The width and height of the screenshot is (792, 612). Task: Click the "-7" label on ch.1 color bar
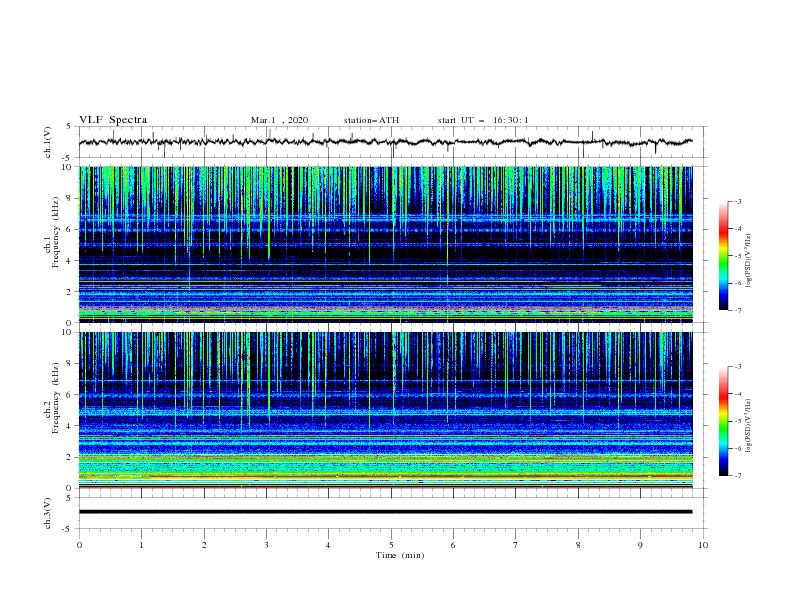(737, 310)
